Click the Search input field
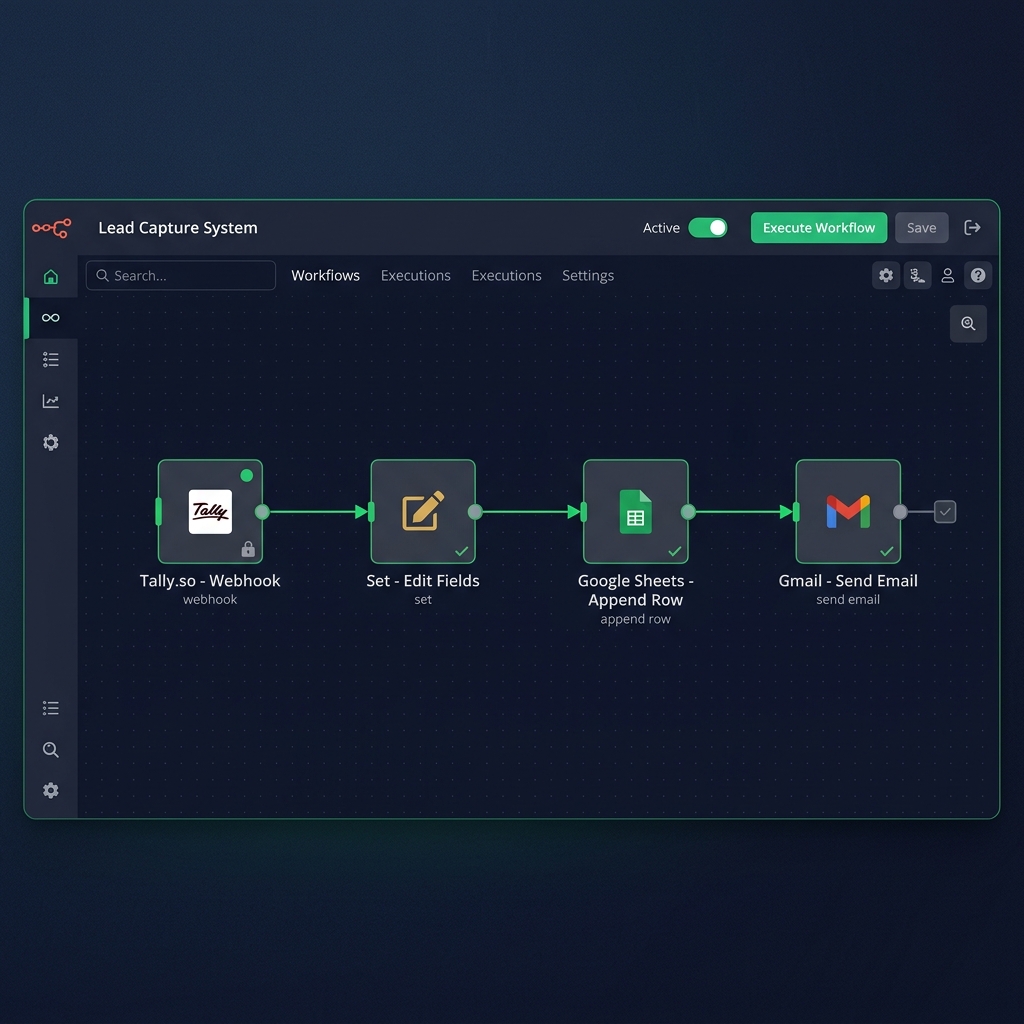 (x=181, y=275)
